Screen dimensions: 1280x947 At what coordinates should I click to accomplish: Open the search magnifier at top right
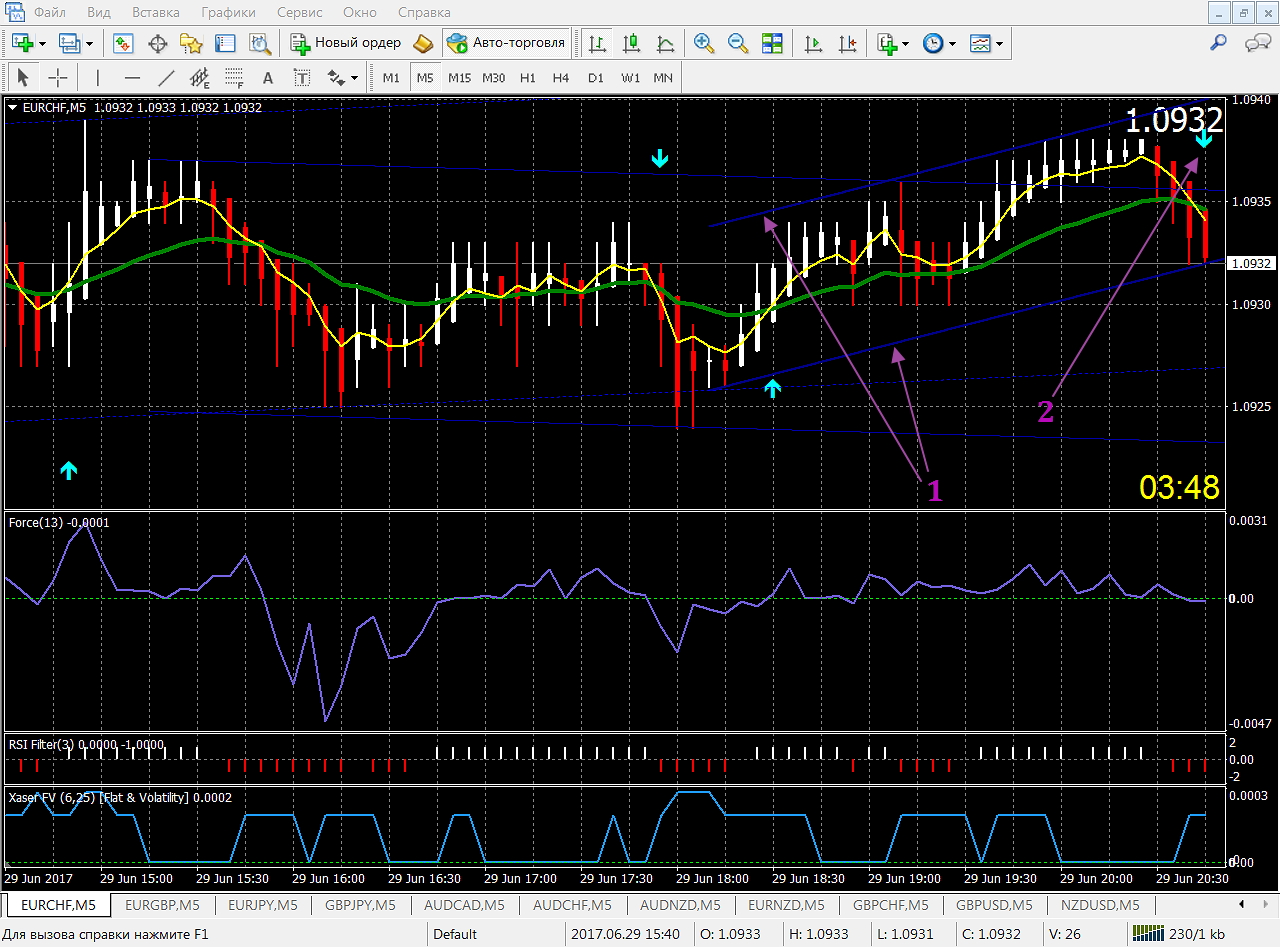pos(1219,43)
